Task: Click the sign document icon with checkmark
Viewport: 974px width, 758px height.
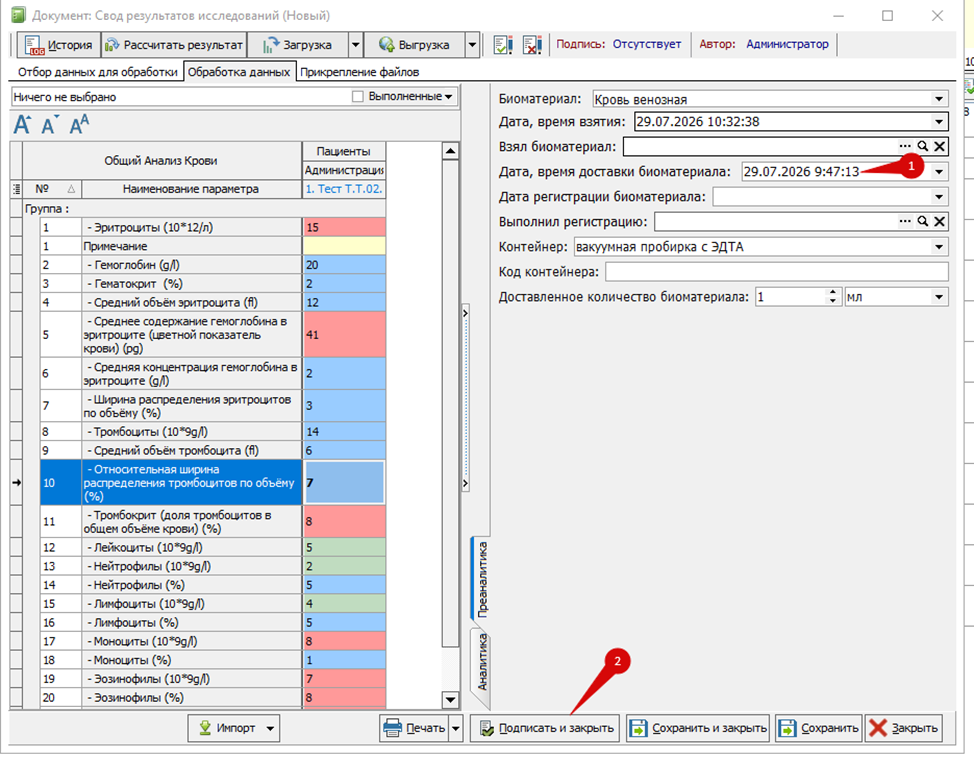Action: (x=503, y=45)
